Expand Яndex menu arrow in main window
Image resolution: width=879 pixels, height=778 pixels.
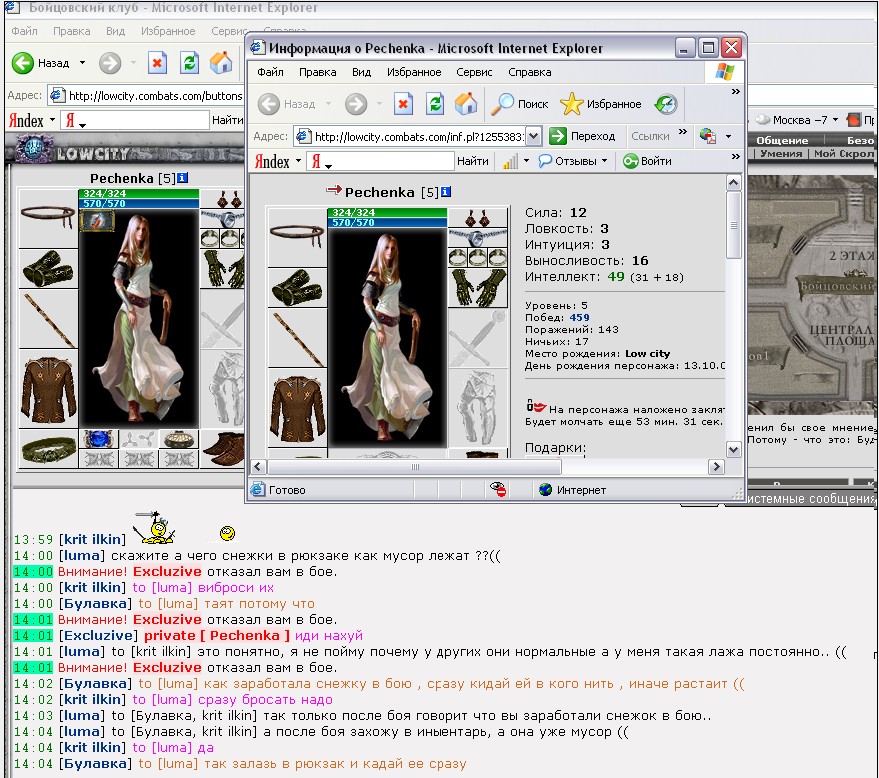coord(52,120)
